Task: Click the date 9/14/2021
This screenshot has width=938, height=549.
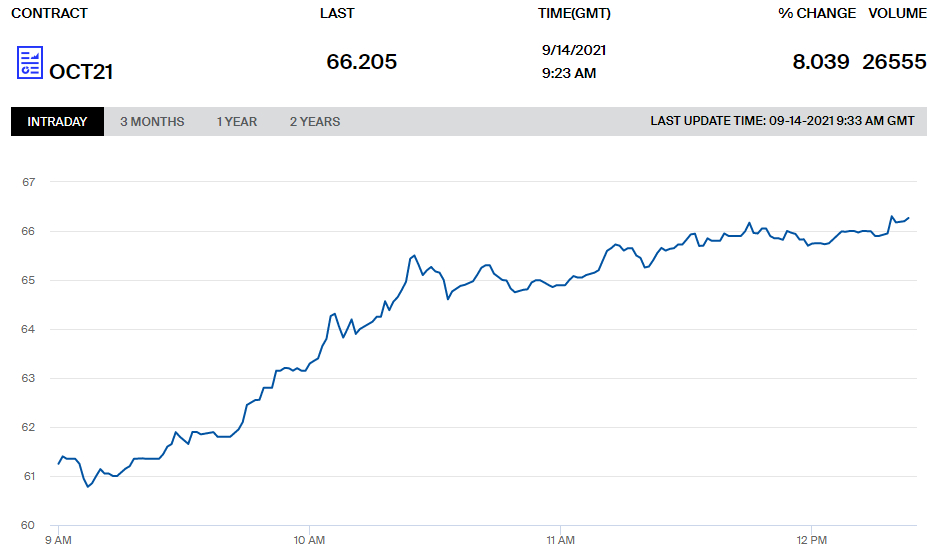Action: click(574, 50)
